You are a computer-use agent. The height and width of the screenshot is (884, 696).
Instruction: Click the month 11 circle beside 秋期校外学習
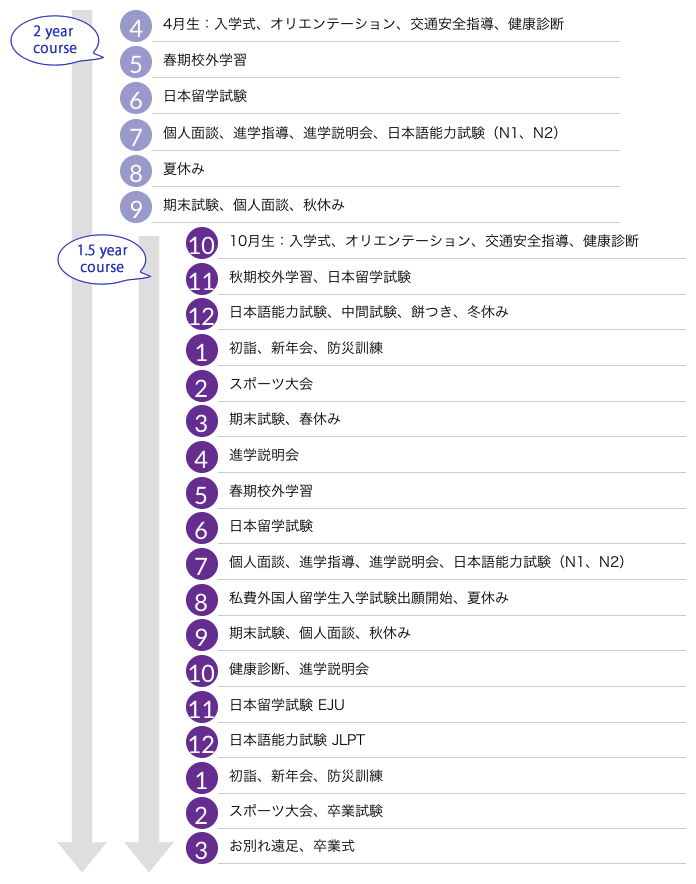(202, 279)
